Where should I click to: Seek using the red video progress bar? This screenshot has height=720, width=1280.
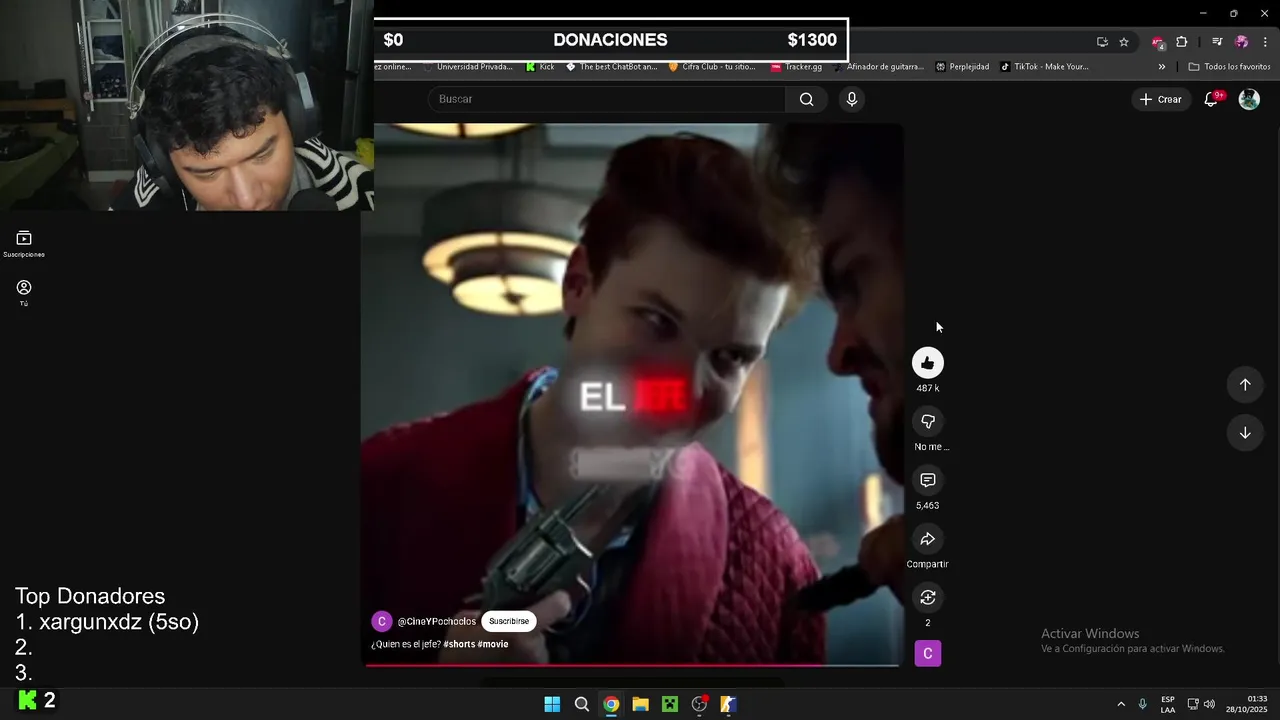point(632,665)
